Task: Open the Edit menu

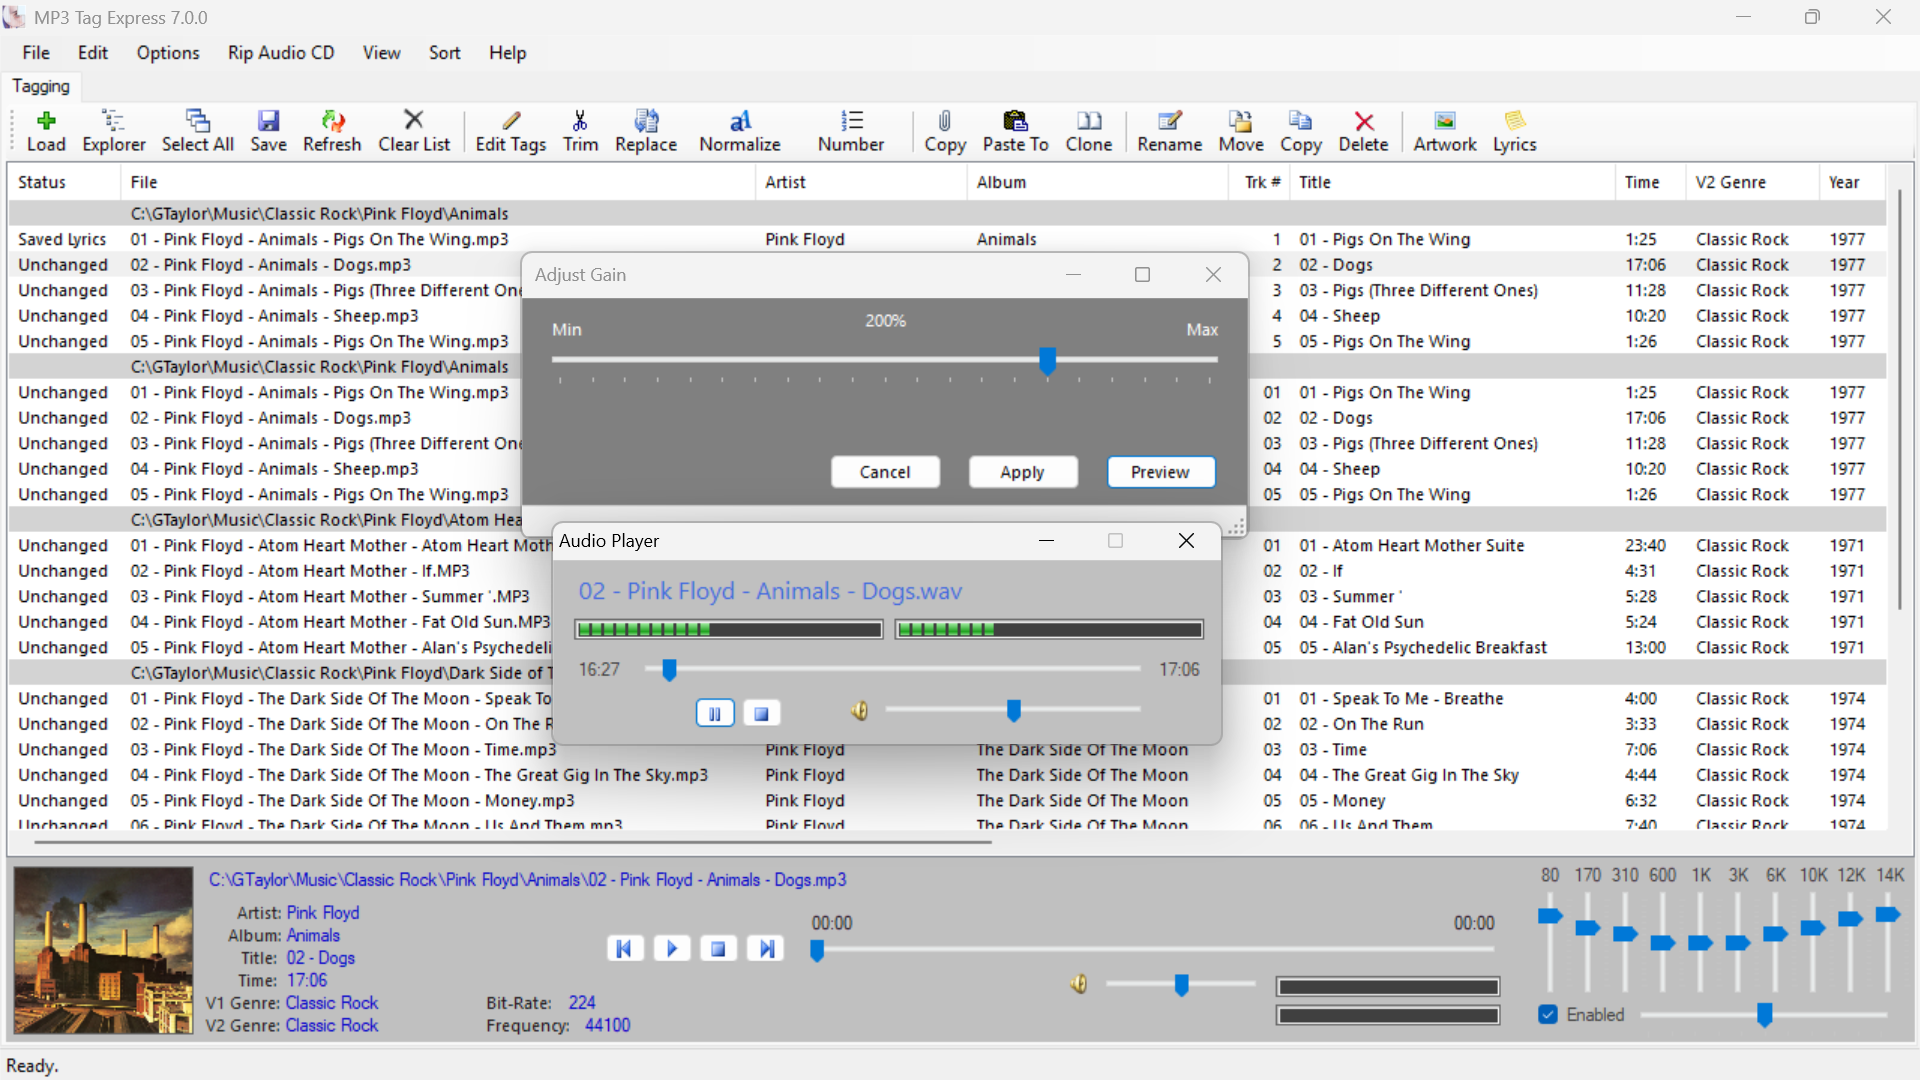Action: 93,53
